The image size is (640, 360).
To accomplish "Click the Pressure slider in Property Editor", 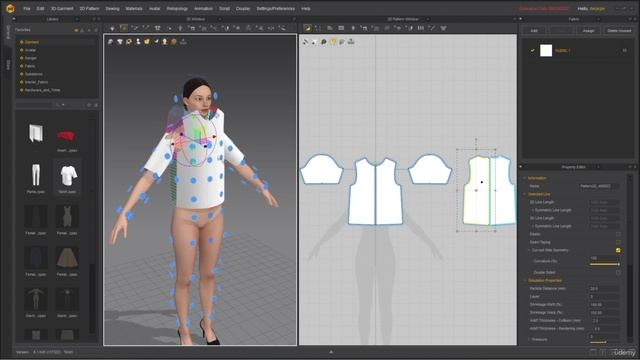I will (598, 342).
